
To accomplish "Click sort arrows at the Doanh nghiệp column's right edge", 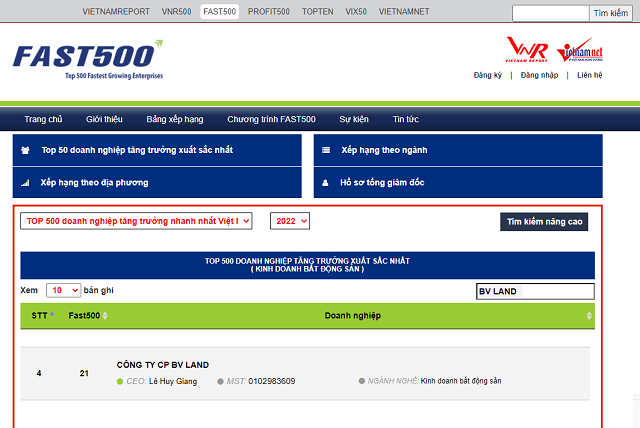I will coord(589,316).
